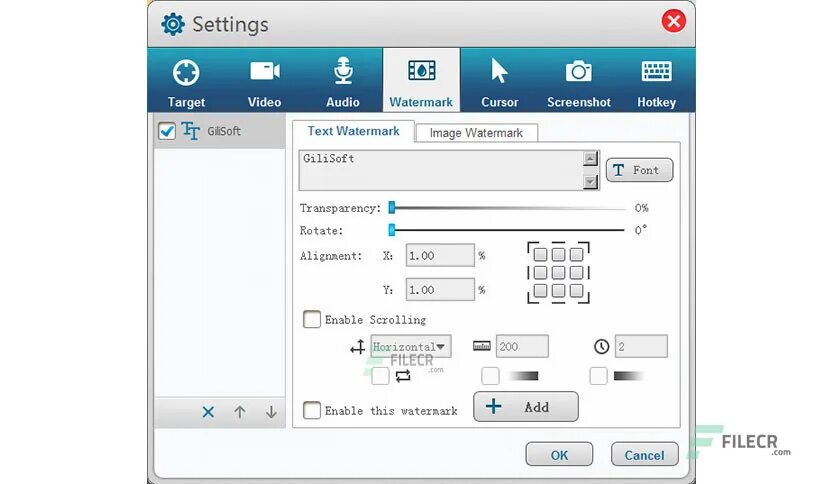Tick the fade-in gradient checkbox

(491, 376)
